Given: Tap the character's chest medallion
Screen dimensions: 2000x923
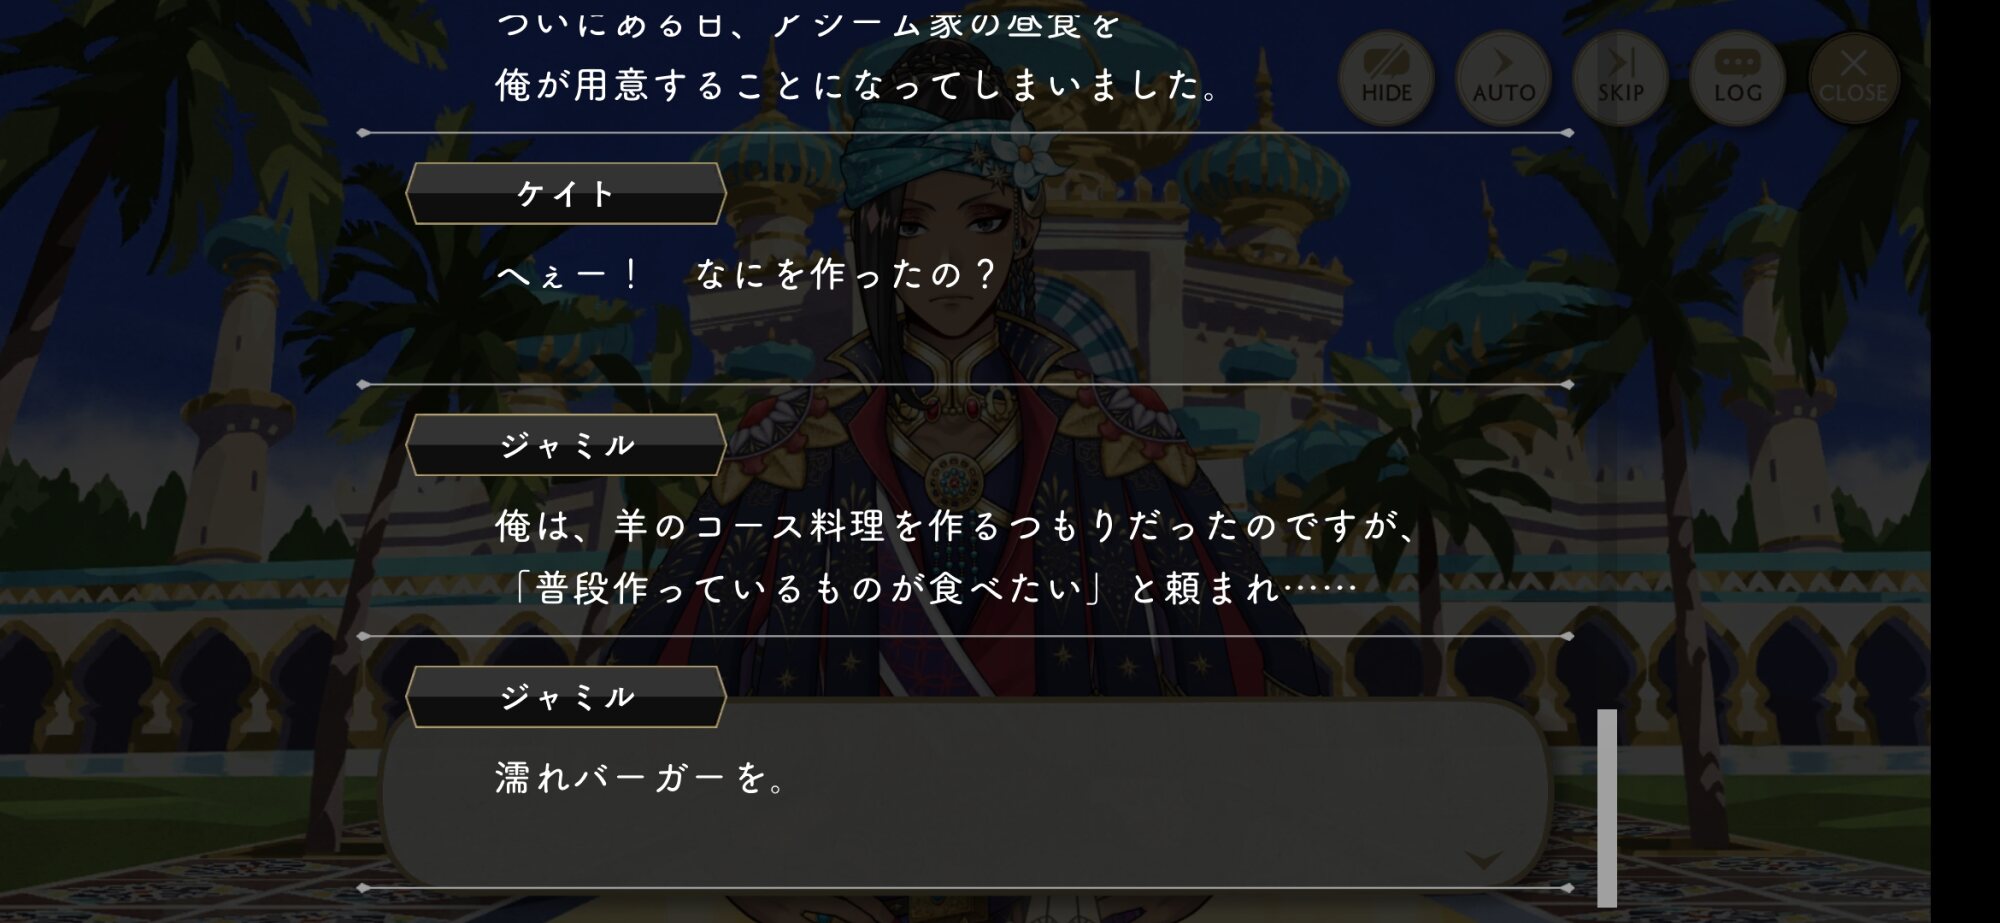Looking at the screenshot, I should click(954, 479).
